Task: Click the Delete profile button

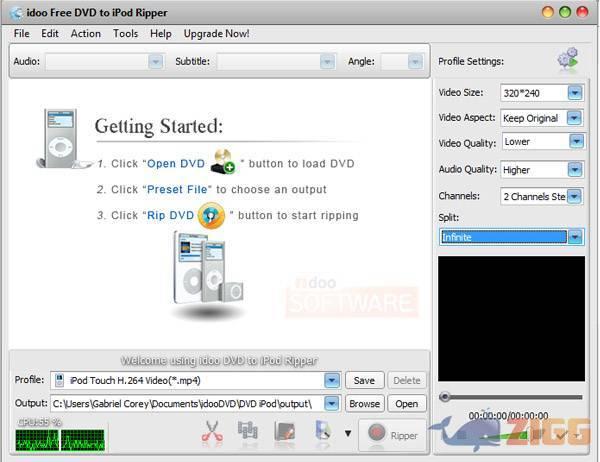Action: [x=407, y=380]
